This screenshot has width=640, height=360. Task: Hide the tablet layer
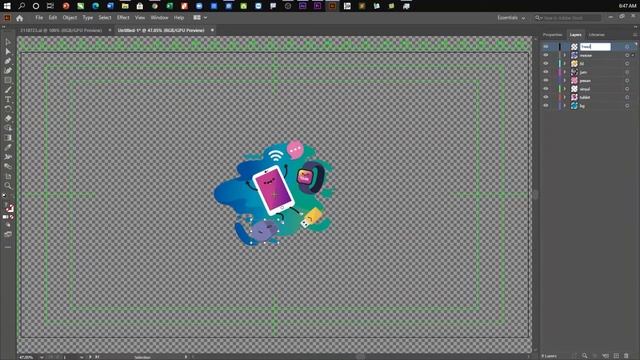click(x=546, y=97)
